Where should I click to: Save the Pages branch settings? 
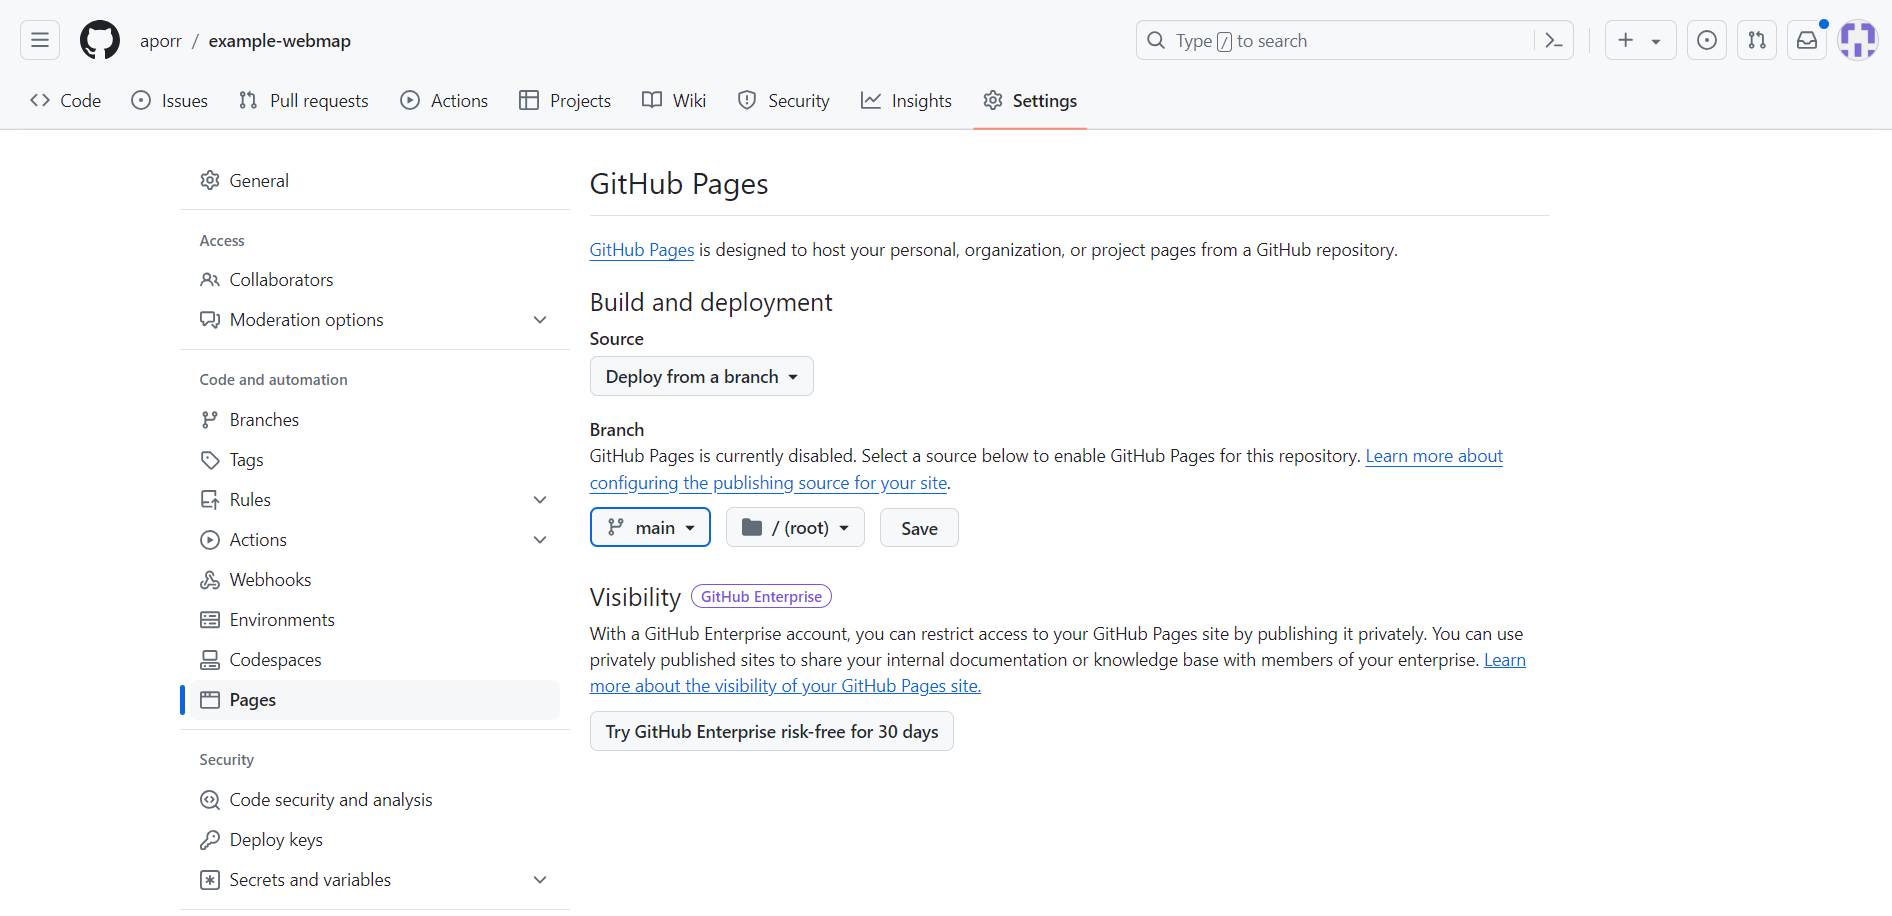pos(919,528)
